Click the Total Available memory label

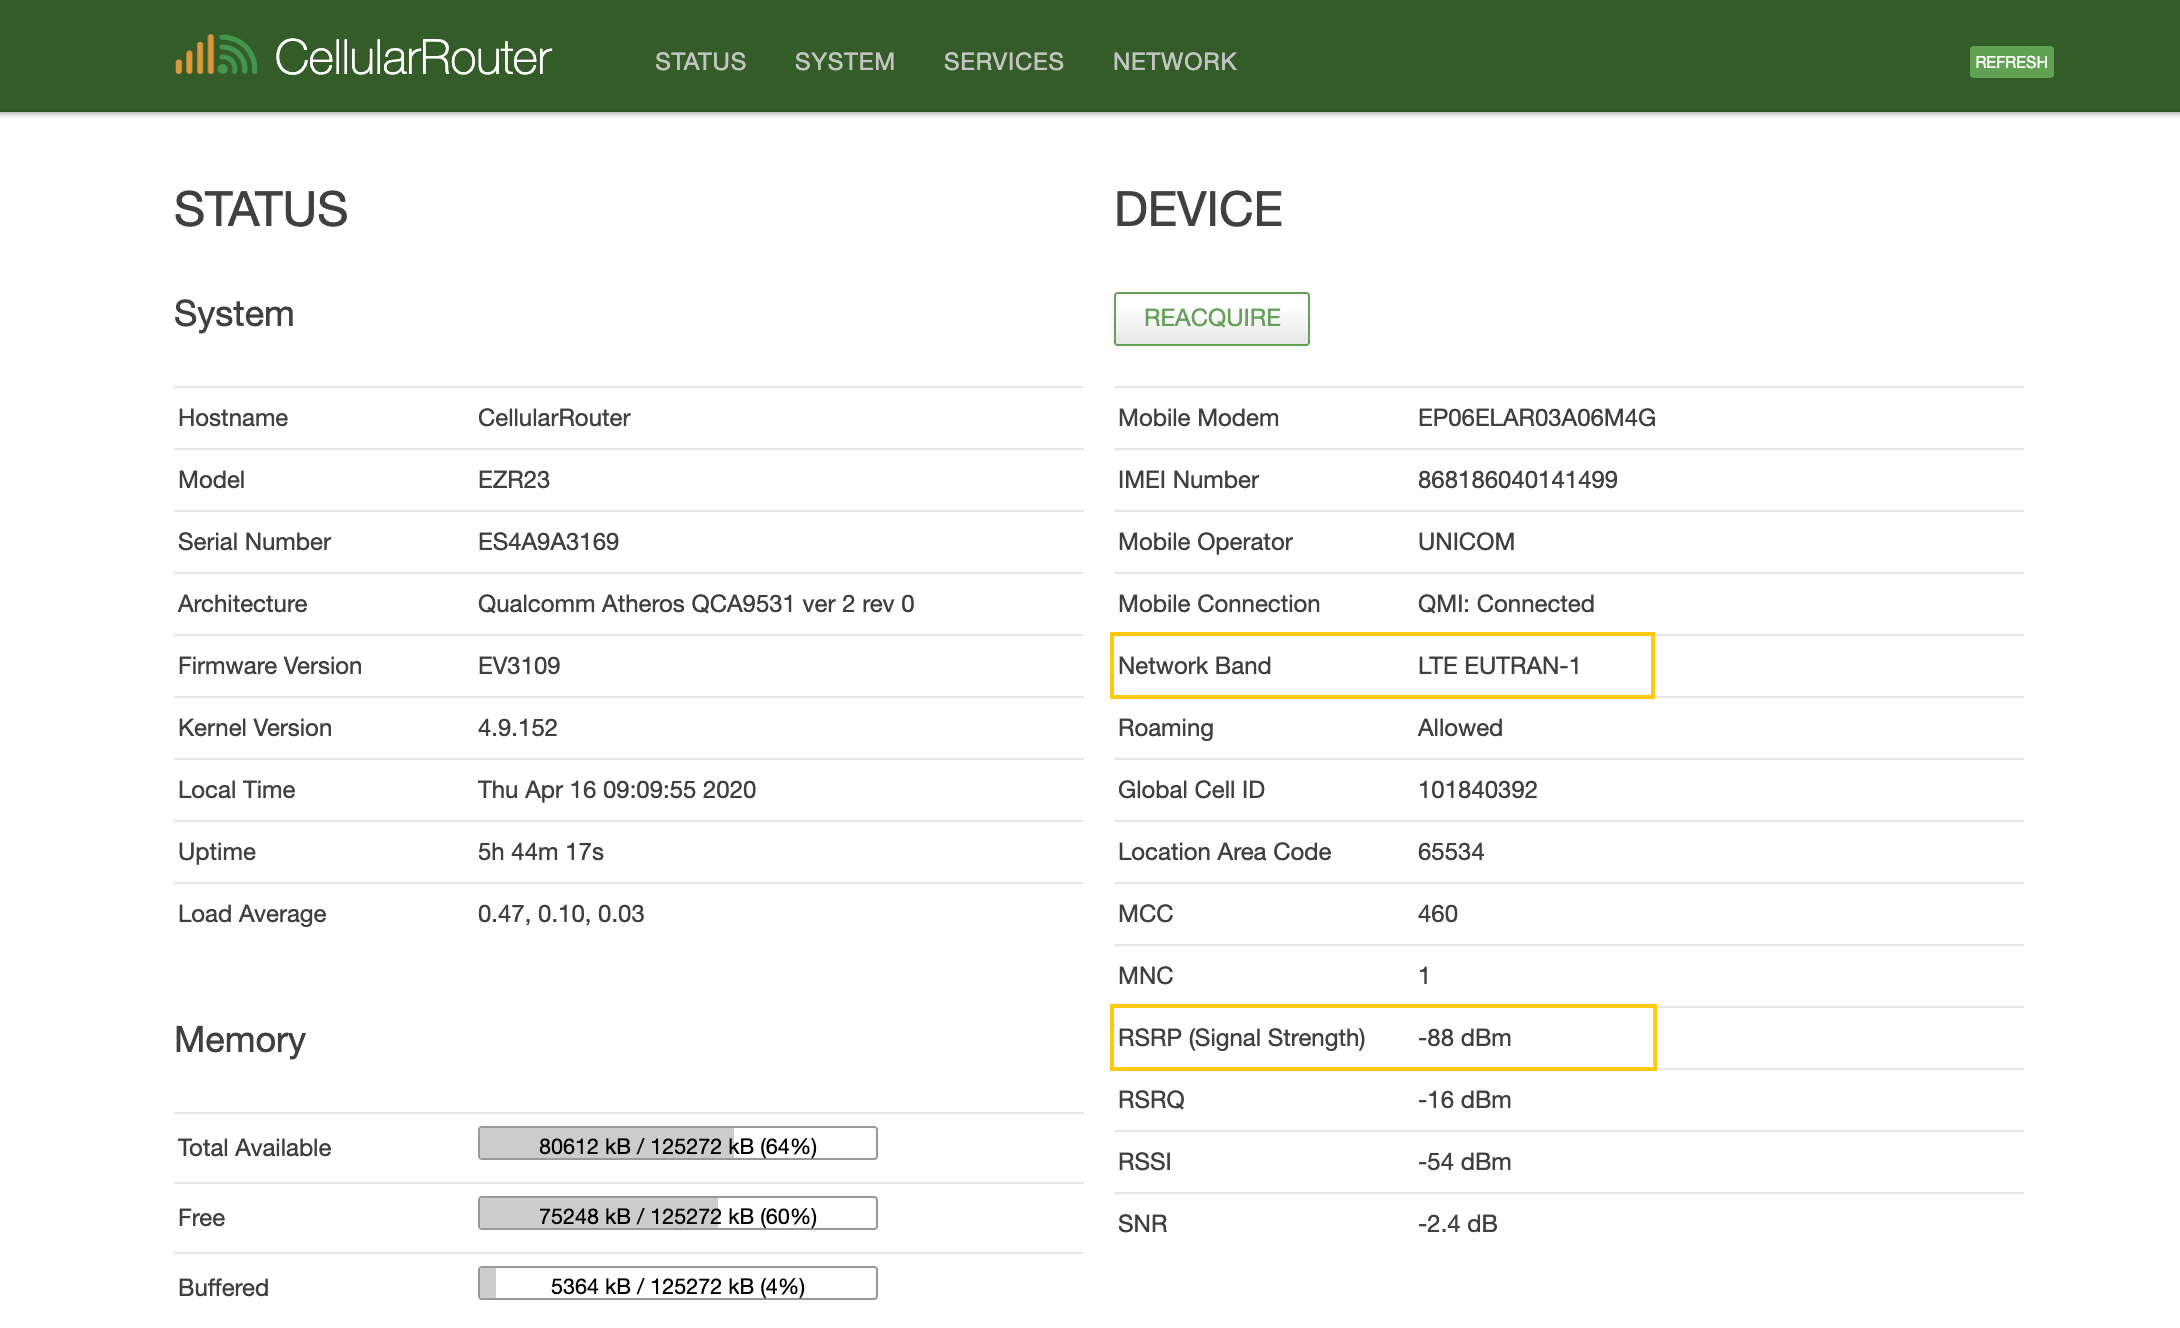pos(254,1148)
